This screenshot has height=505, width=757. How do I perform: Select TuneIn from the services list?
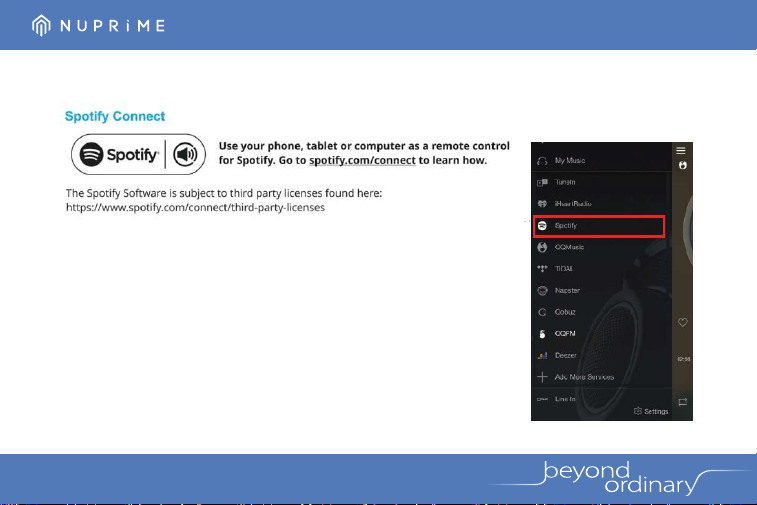[602, 182]
